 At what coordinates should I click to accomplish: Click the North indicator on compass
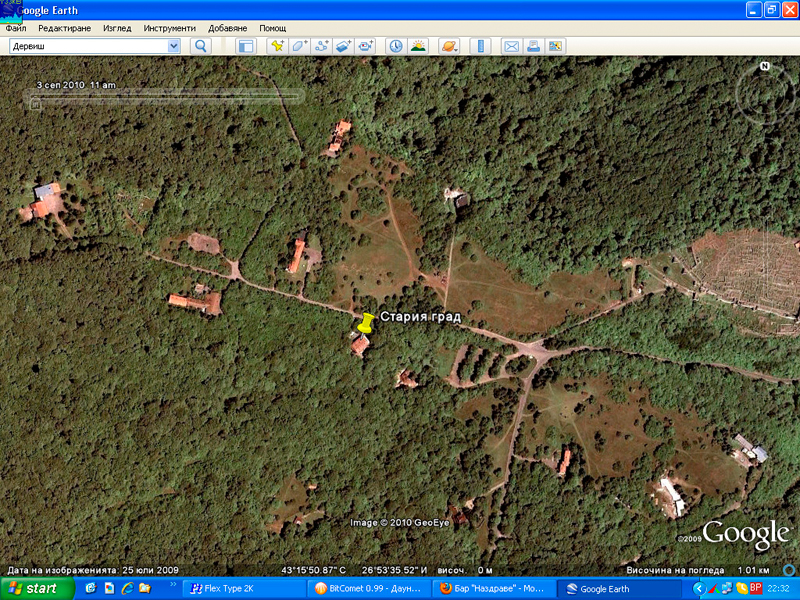[x=764, y=66]
